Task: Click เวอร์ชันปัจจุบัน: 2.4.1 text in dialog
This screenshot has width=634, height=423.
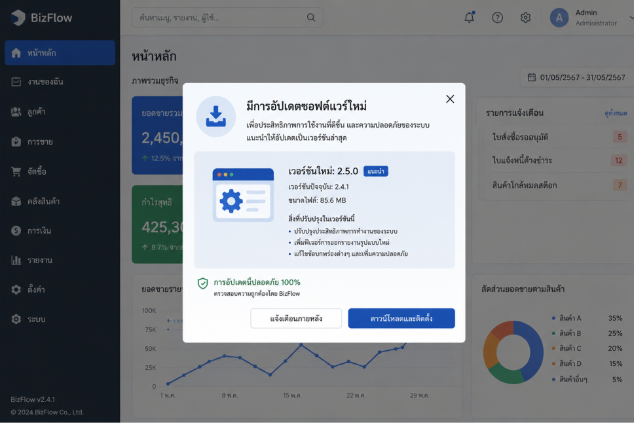Action: (x=319, y=187)
